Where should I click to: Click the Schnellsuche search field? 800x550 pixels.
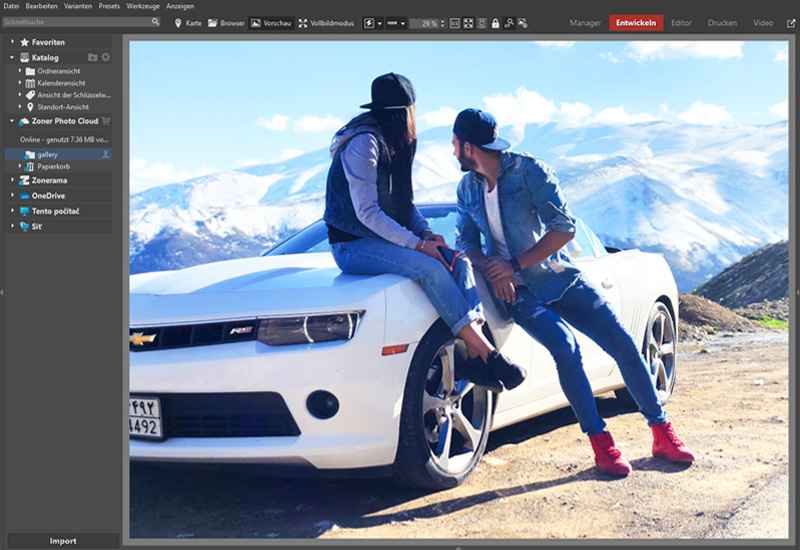pos(75,21)
